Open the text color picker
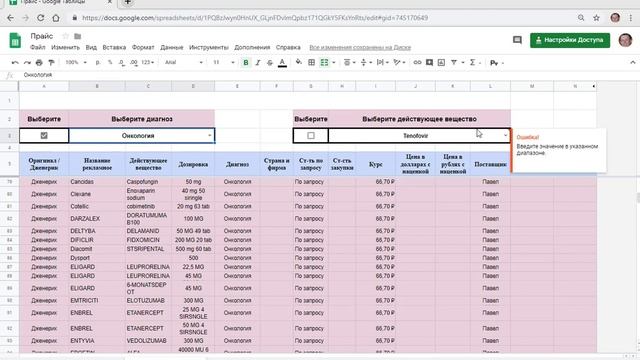The width and height of the screenshot is (640, 360). tap(282, 62)
